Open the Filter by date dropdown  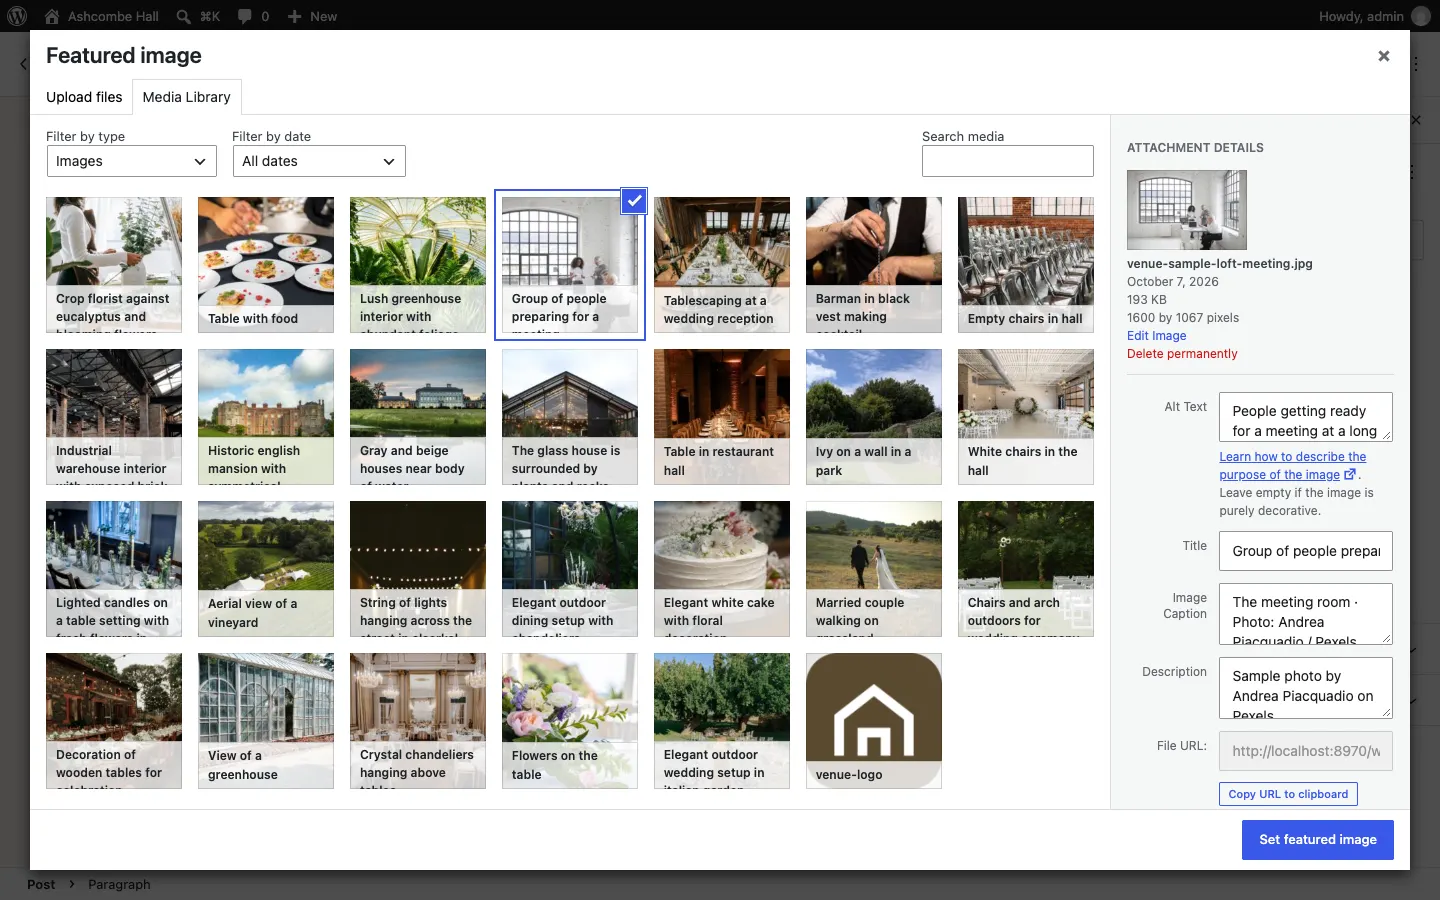point(319,161)
